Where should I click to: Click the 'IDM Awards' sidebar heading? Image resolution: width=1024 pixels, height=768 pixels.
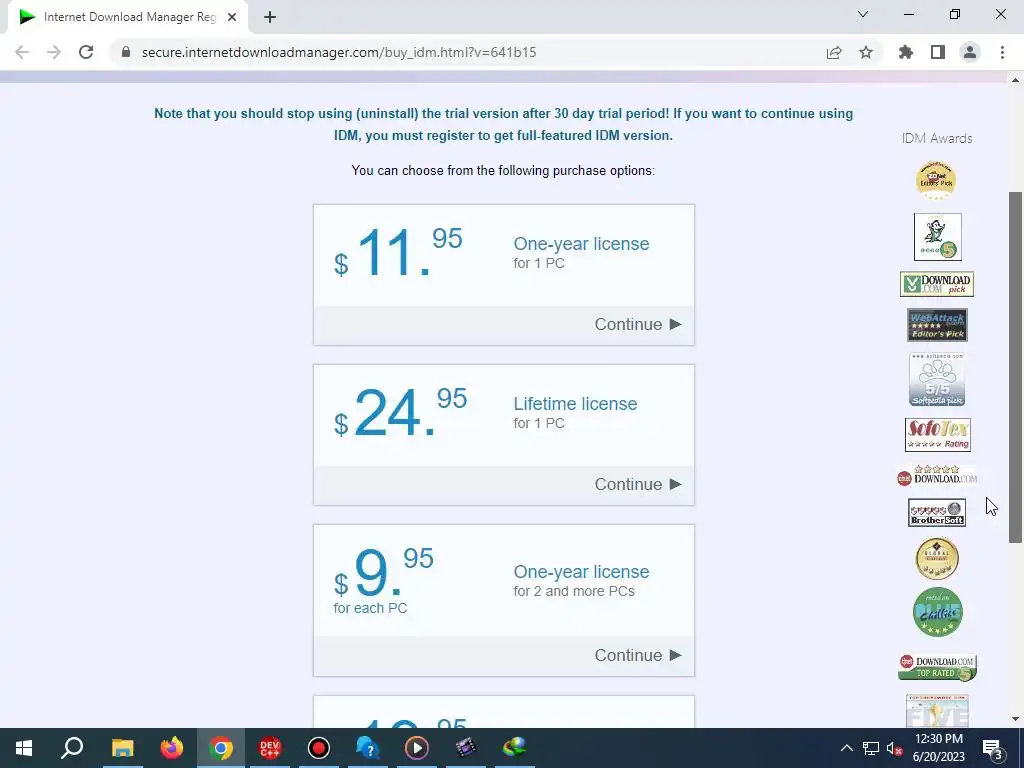[x=936, y=138]
